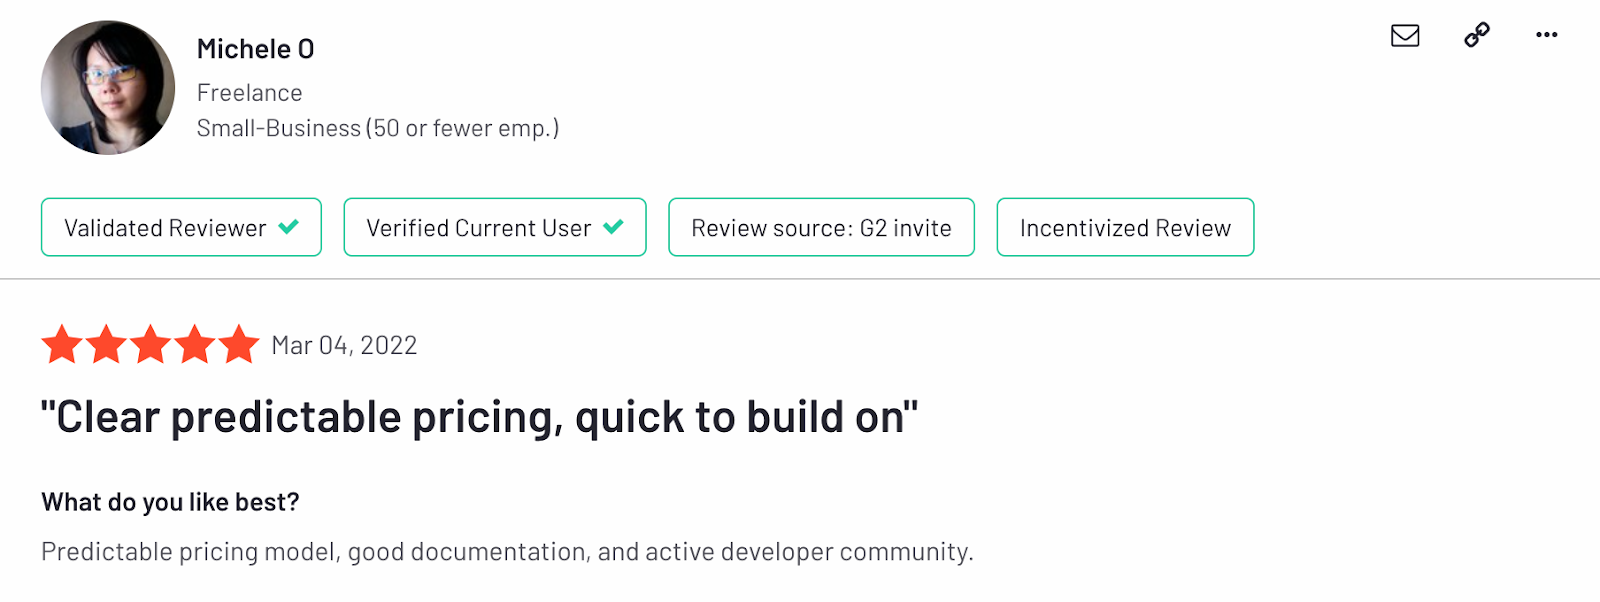Click the Validated Reviewer badge
This screenshot has width=1600, height=602.
point(181,227)
